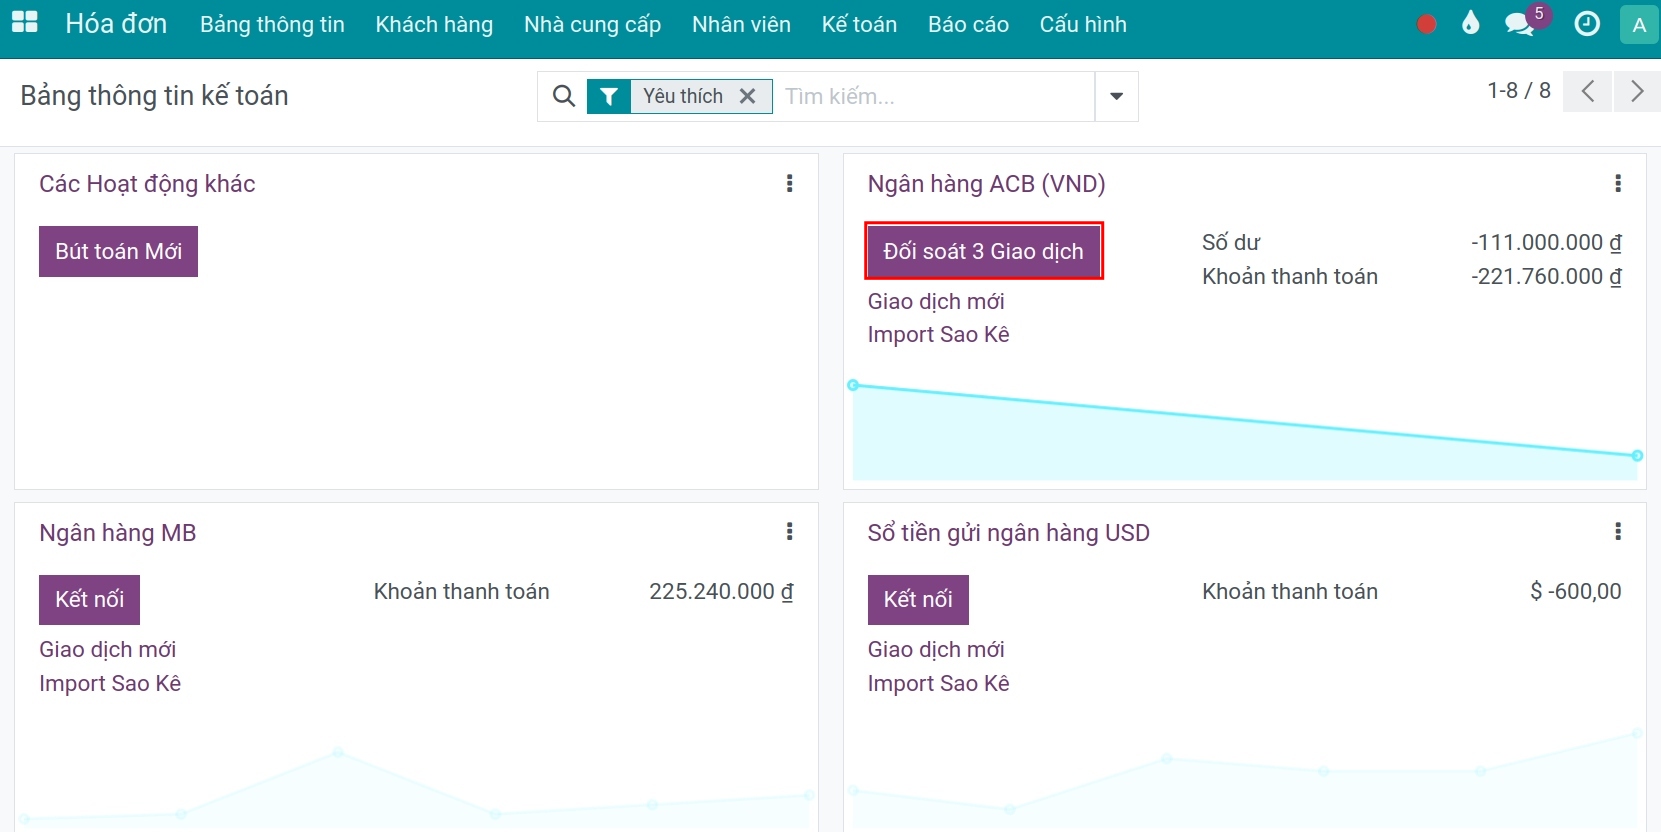Click Đối soát 3 Giao dịch button
The width and height of the screenshot is (1661, 832).
pyautogui.click(x=984, y=251)
